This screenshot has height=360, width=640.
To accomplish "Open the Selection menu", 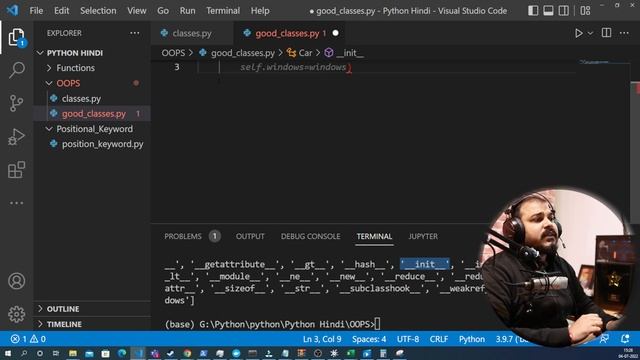I will [98, 11].
